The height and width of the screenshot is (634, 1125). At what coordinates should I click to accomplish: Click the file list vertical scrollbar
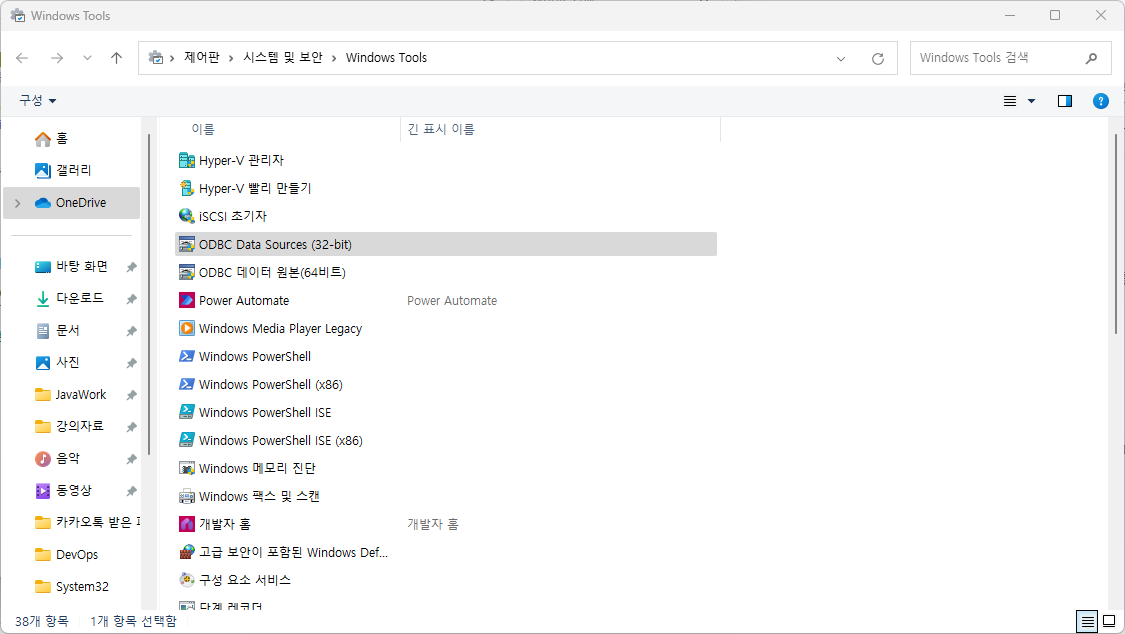[1116, 234]
